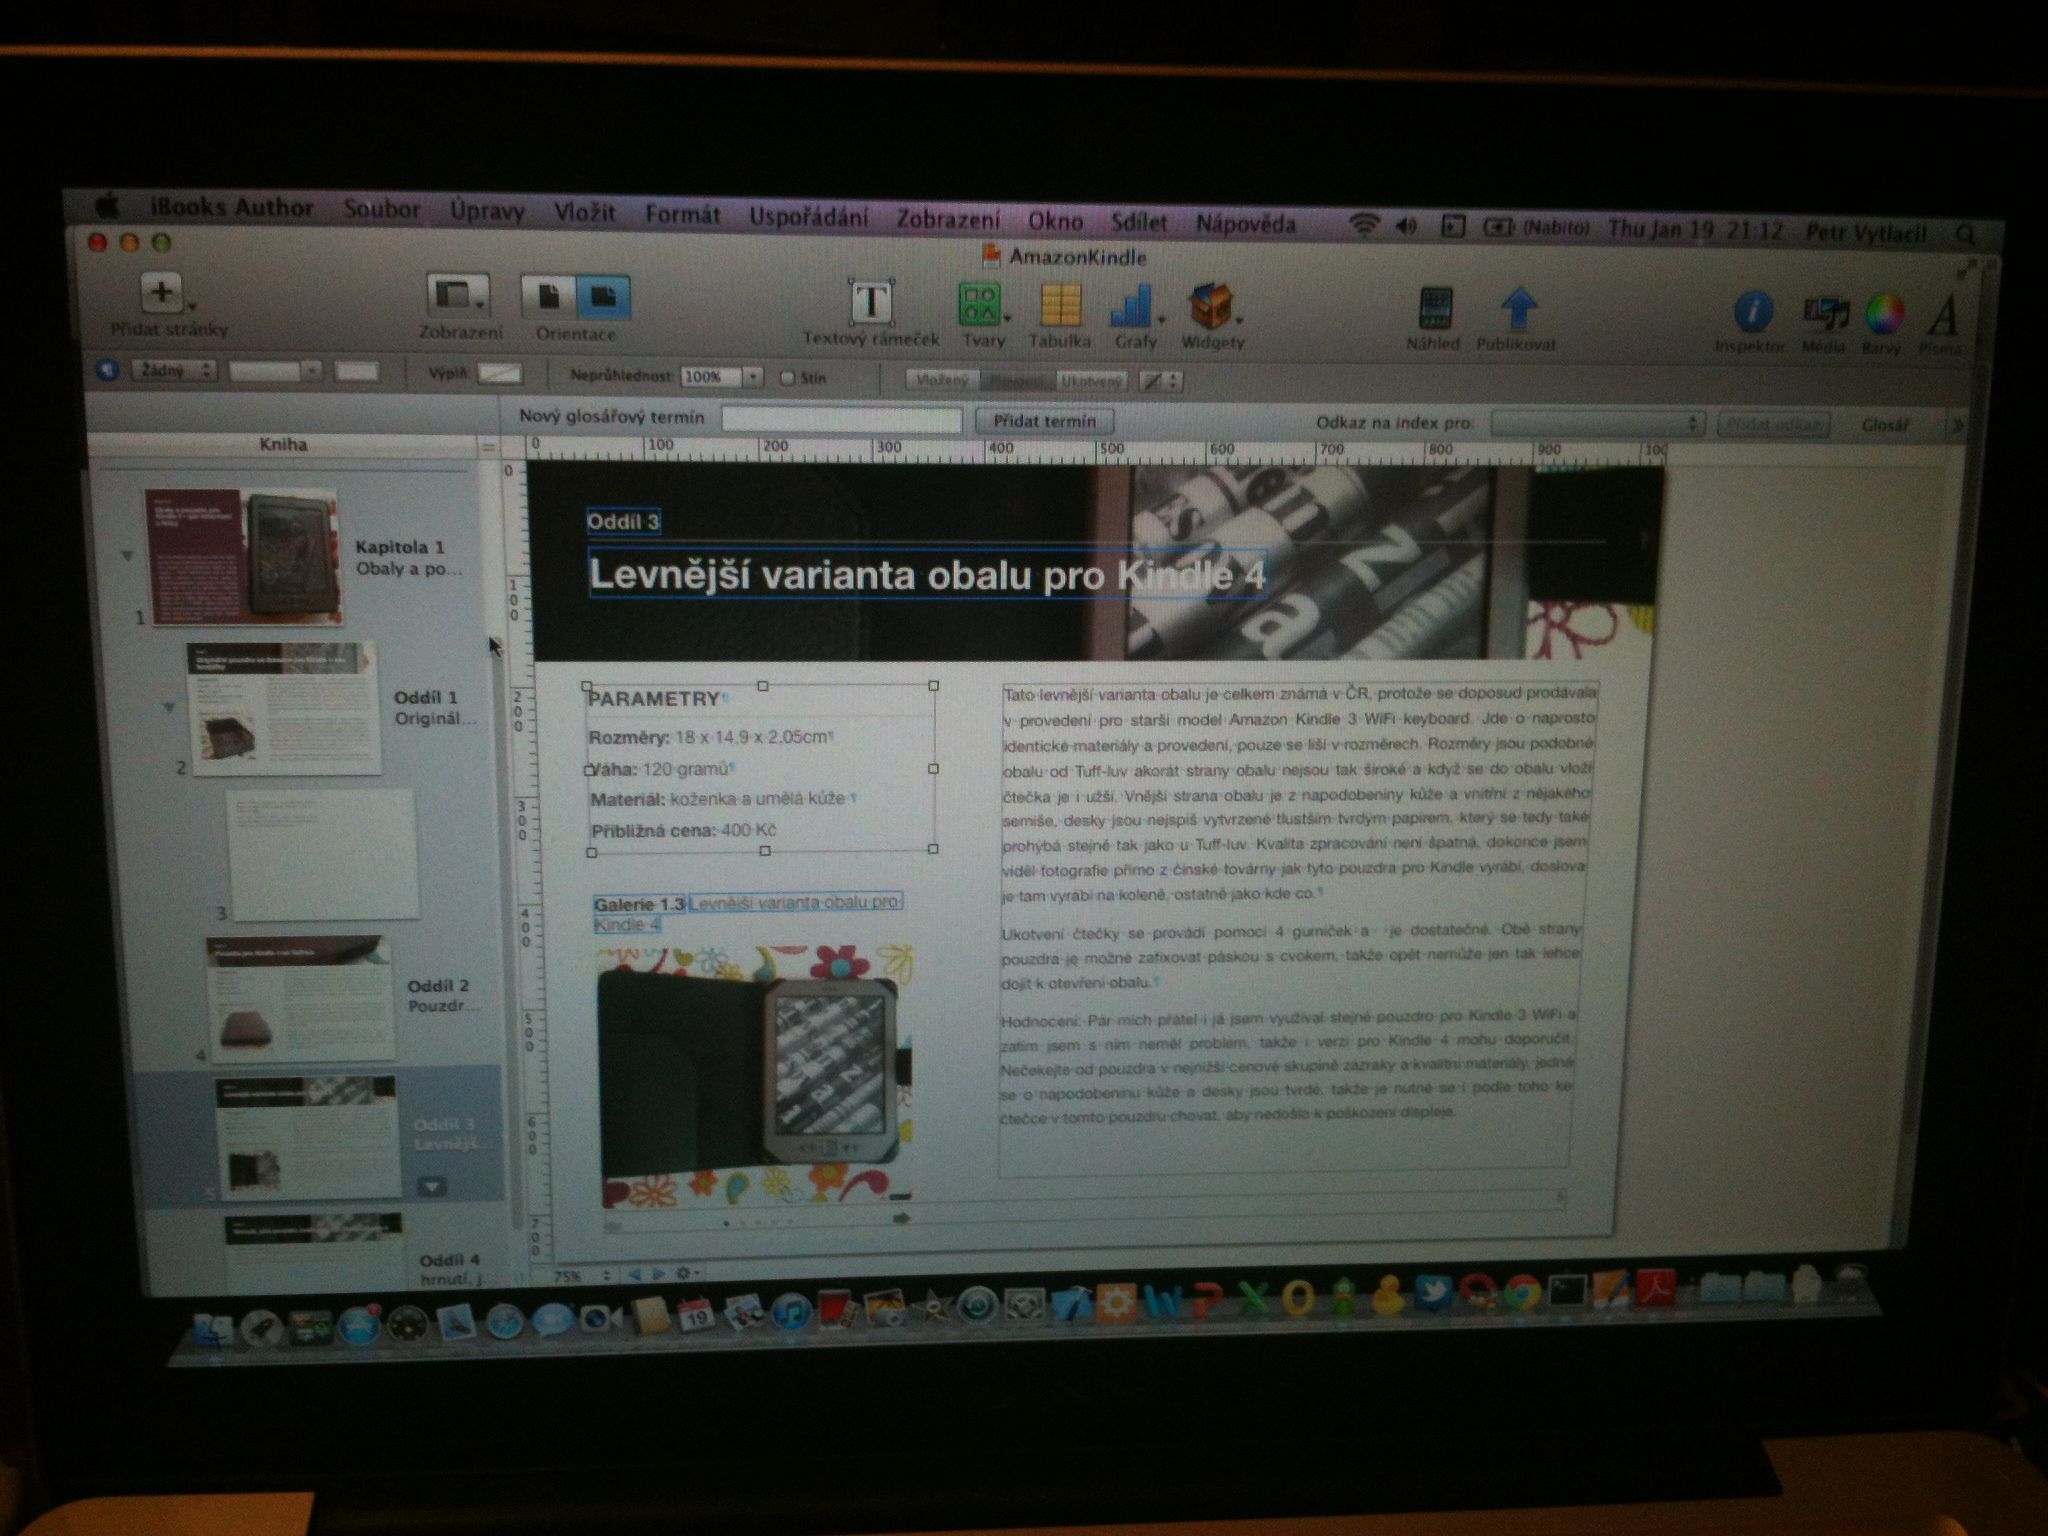This screenshot has height=1536, width=2048.
Task: Open the Widgety widgets menu
Action: pyautogui.click(x=1210, y=308)
